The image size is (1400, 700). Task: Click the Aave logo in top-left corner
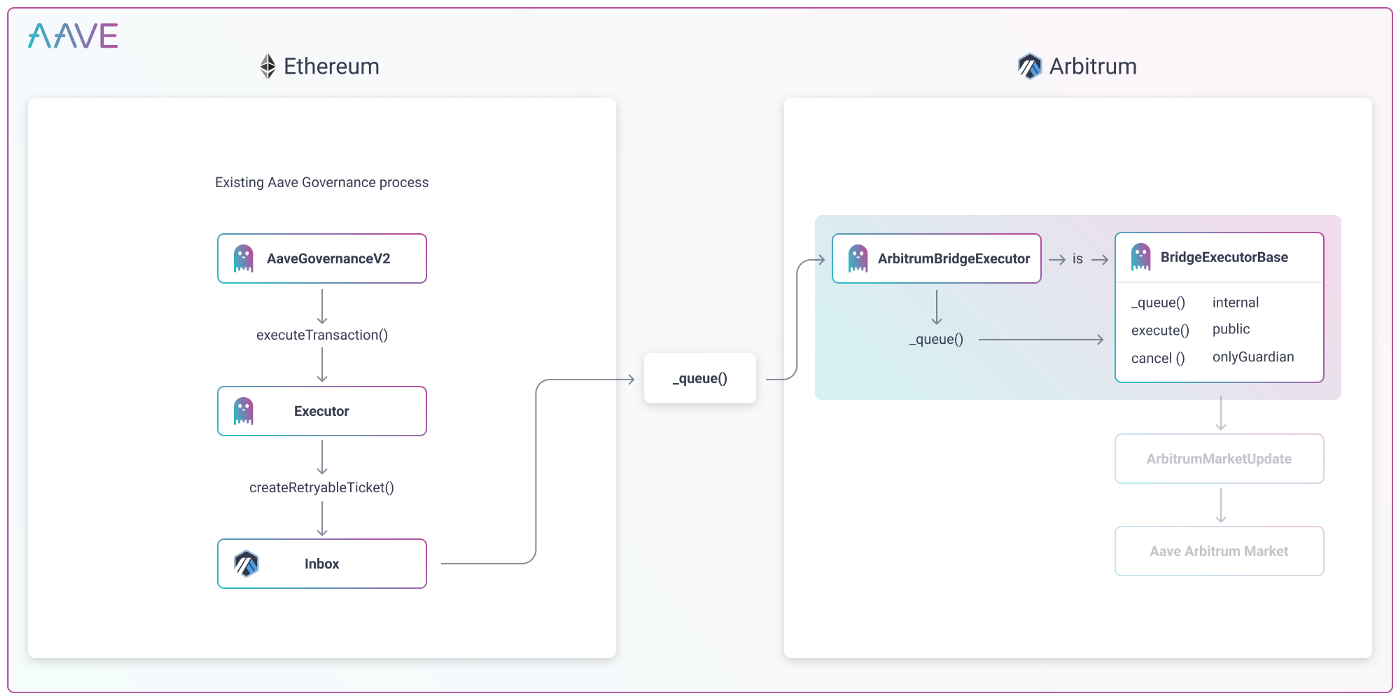point(73,36)
